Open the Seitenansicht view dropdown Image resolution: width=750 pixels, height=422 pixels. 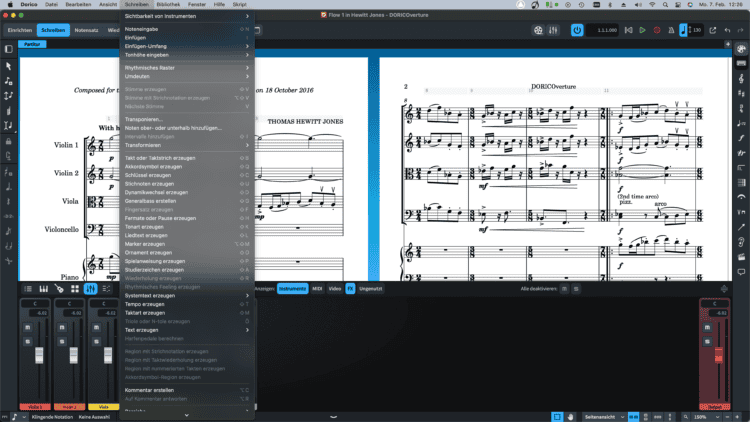point(604,417)
